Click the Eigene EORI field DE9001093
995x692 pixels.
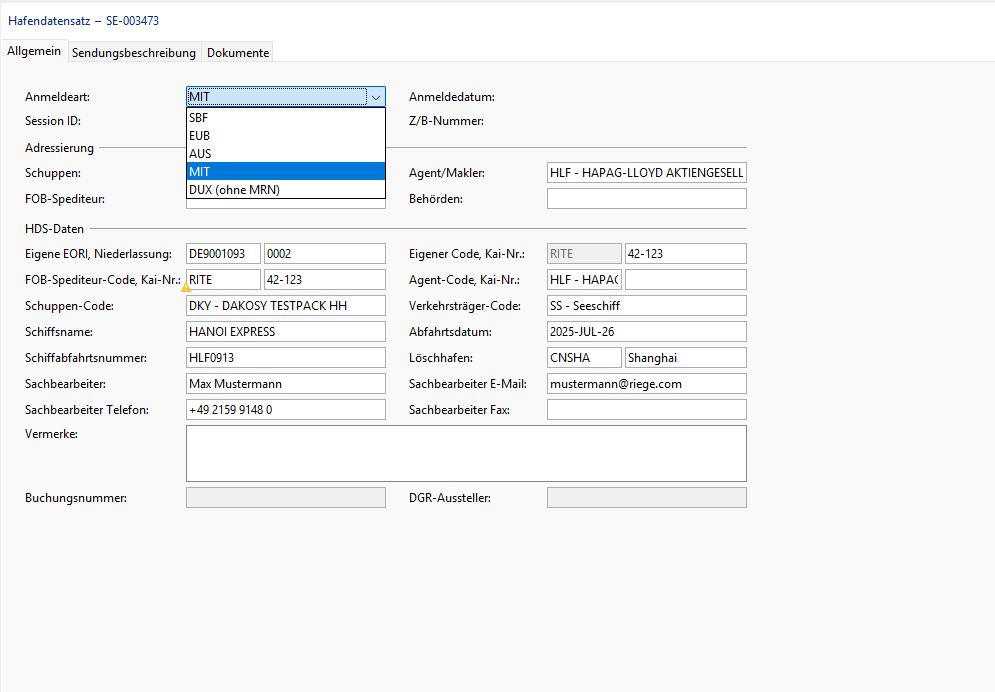[x=223, y=254]
